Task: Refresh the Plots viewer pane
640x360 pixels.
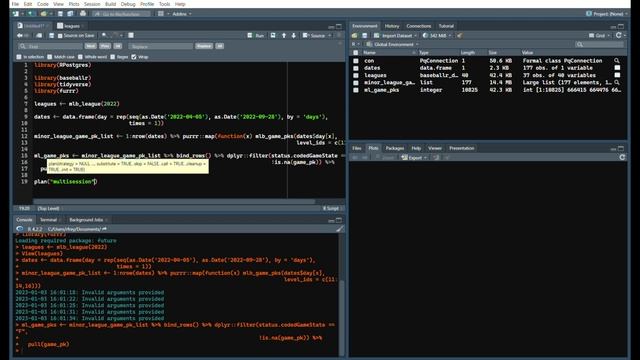Action: pyautogui.click(x=622, y=158)
